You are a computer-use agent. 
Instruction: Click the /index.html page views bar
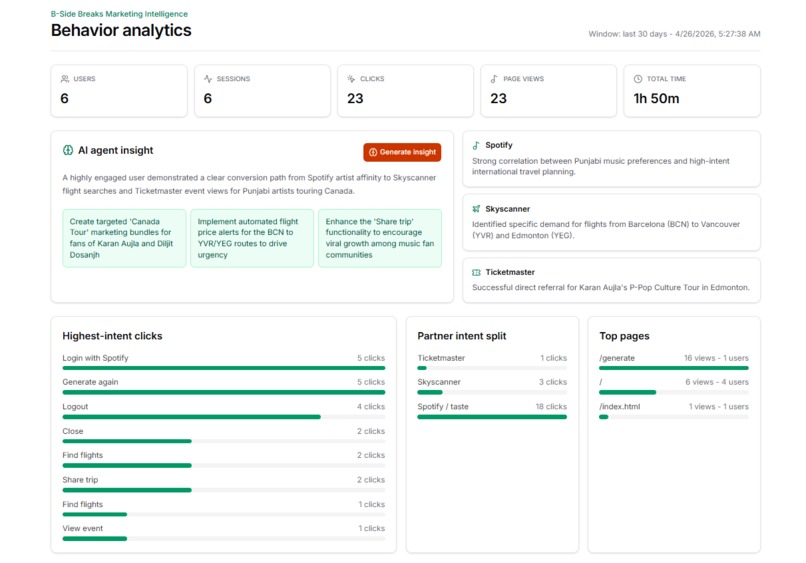coord(674,417)
